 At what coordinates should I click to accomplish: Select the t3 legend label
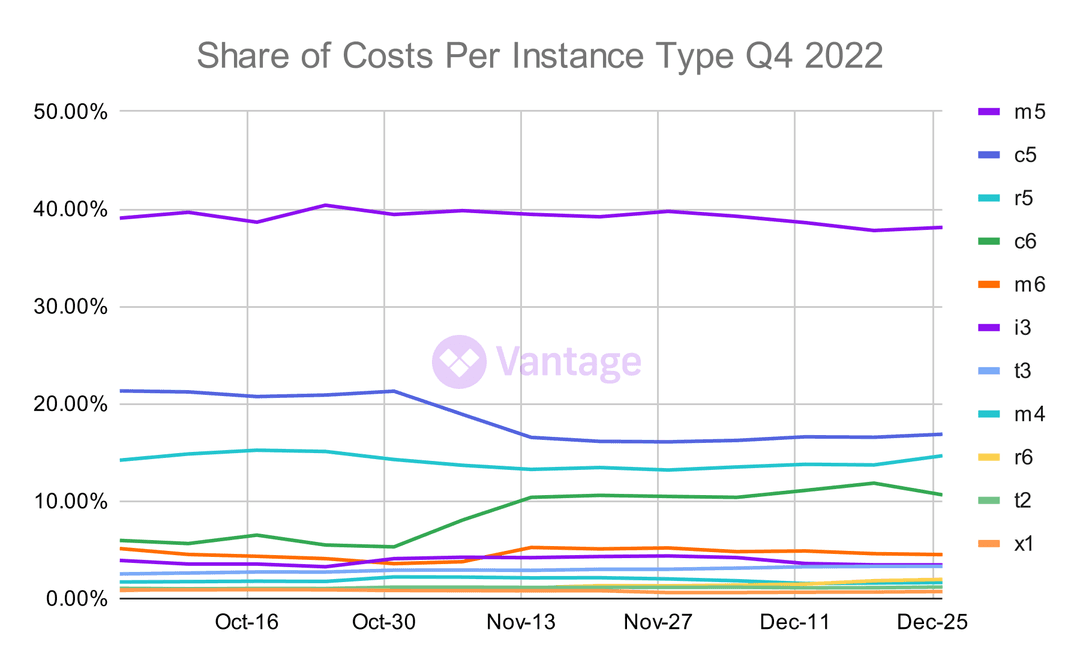(1024, 371)
